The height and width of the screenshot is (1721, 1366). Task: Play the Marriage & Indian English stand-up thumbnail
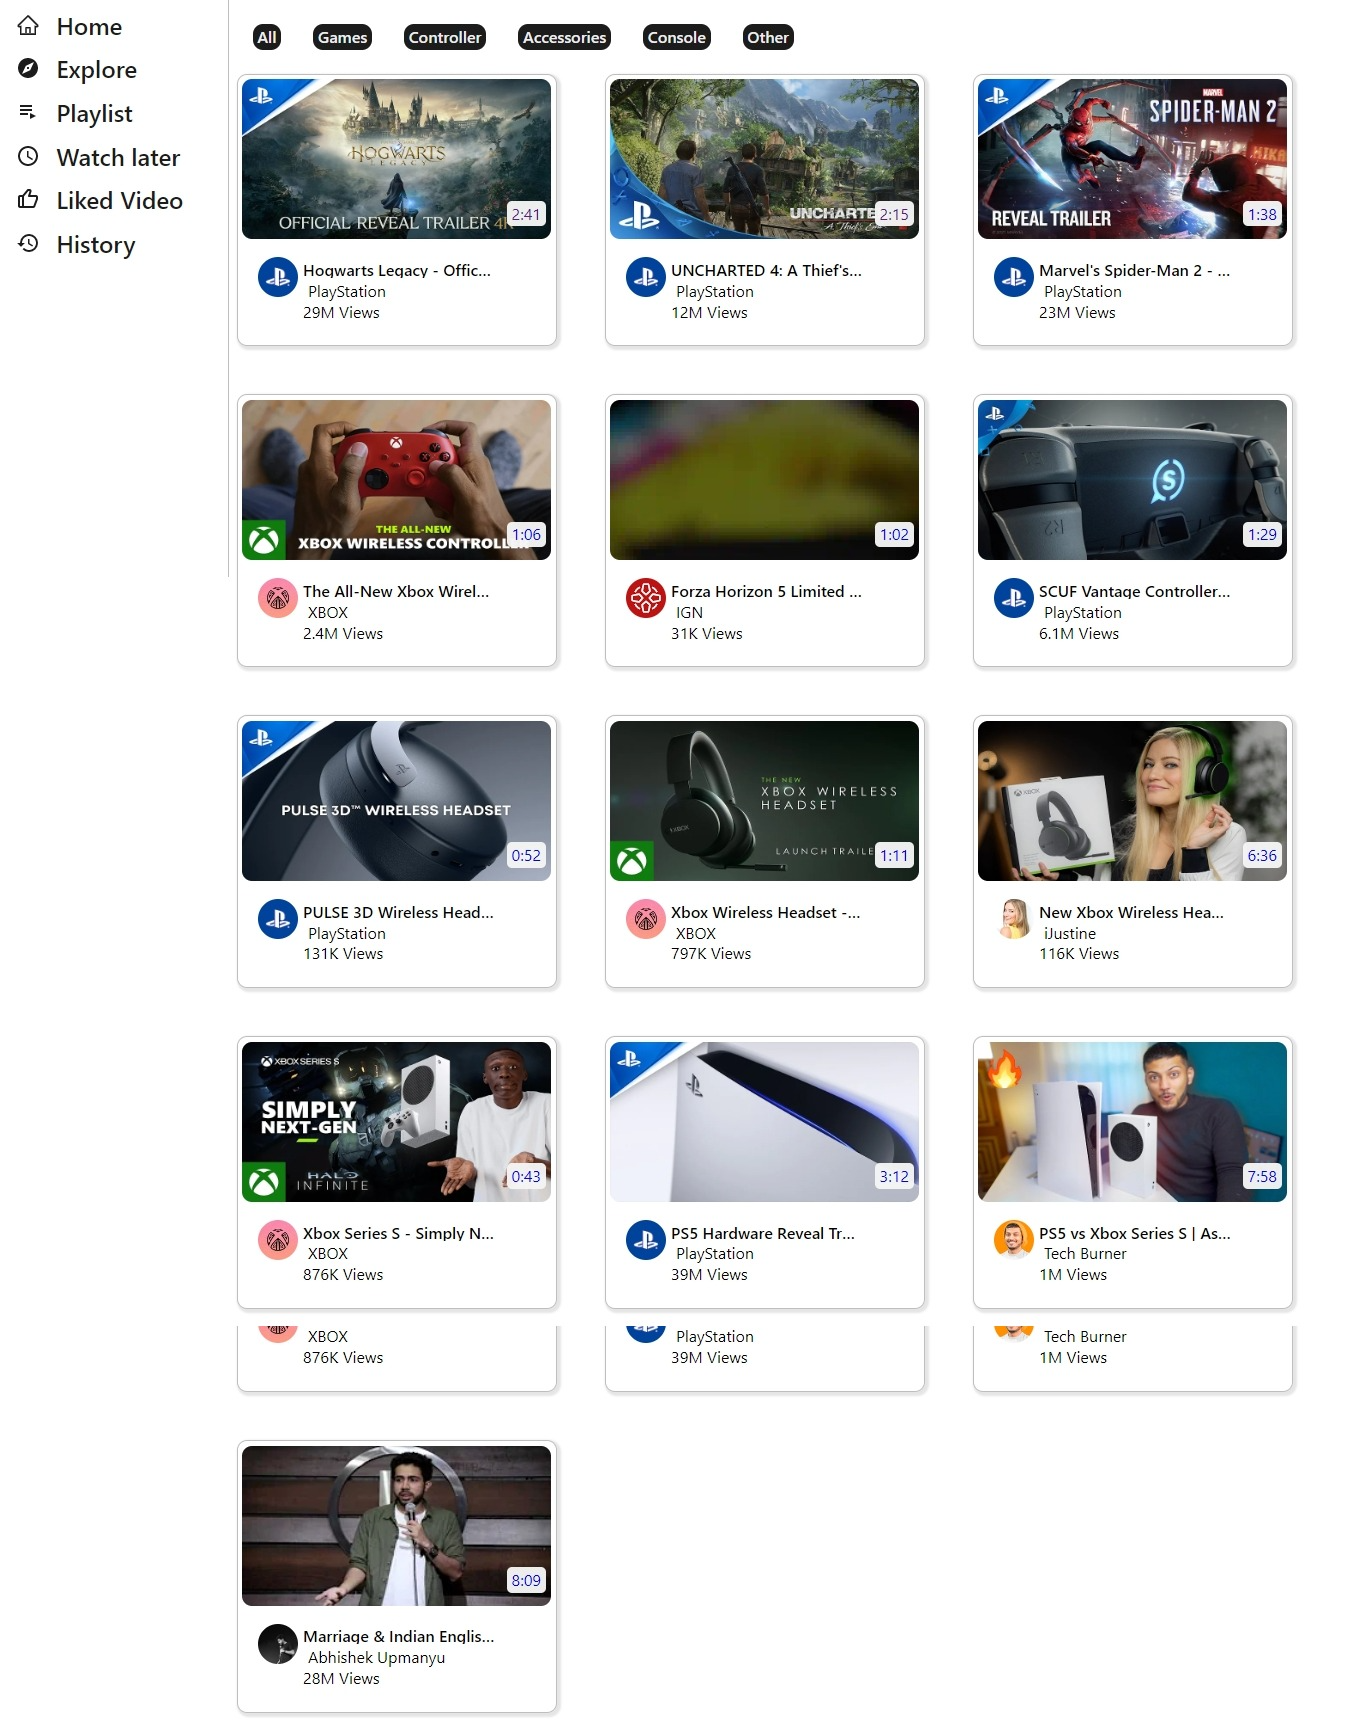396,1526
